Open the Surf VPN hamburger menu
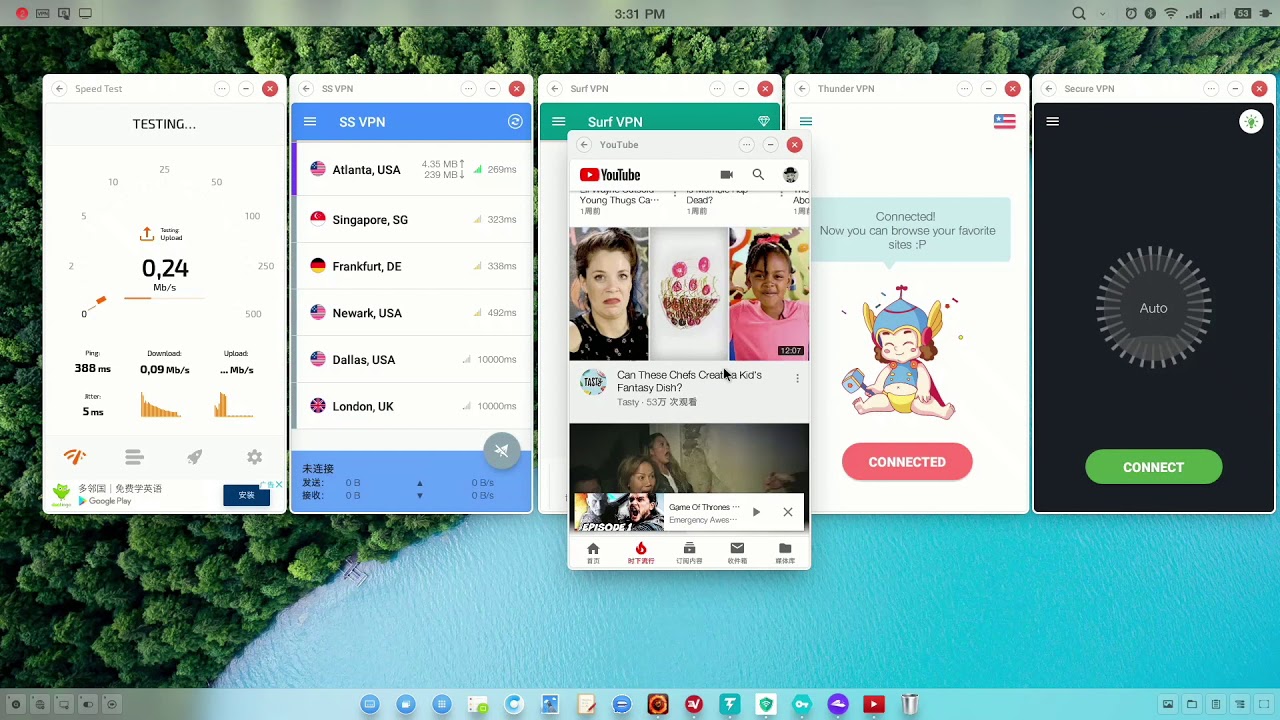The image size is (1280, 720). click(558, 122)
